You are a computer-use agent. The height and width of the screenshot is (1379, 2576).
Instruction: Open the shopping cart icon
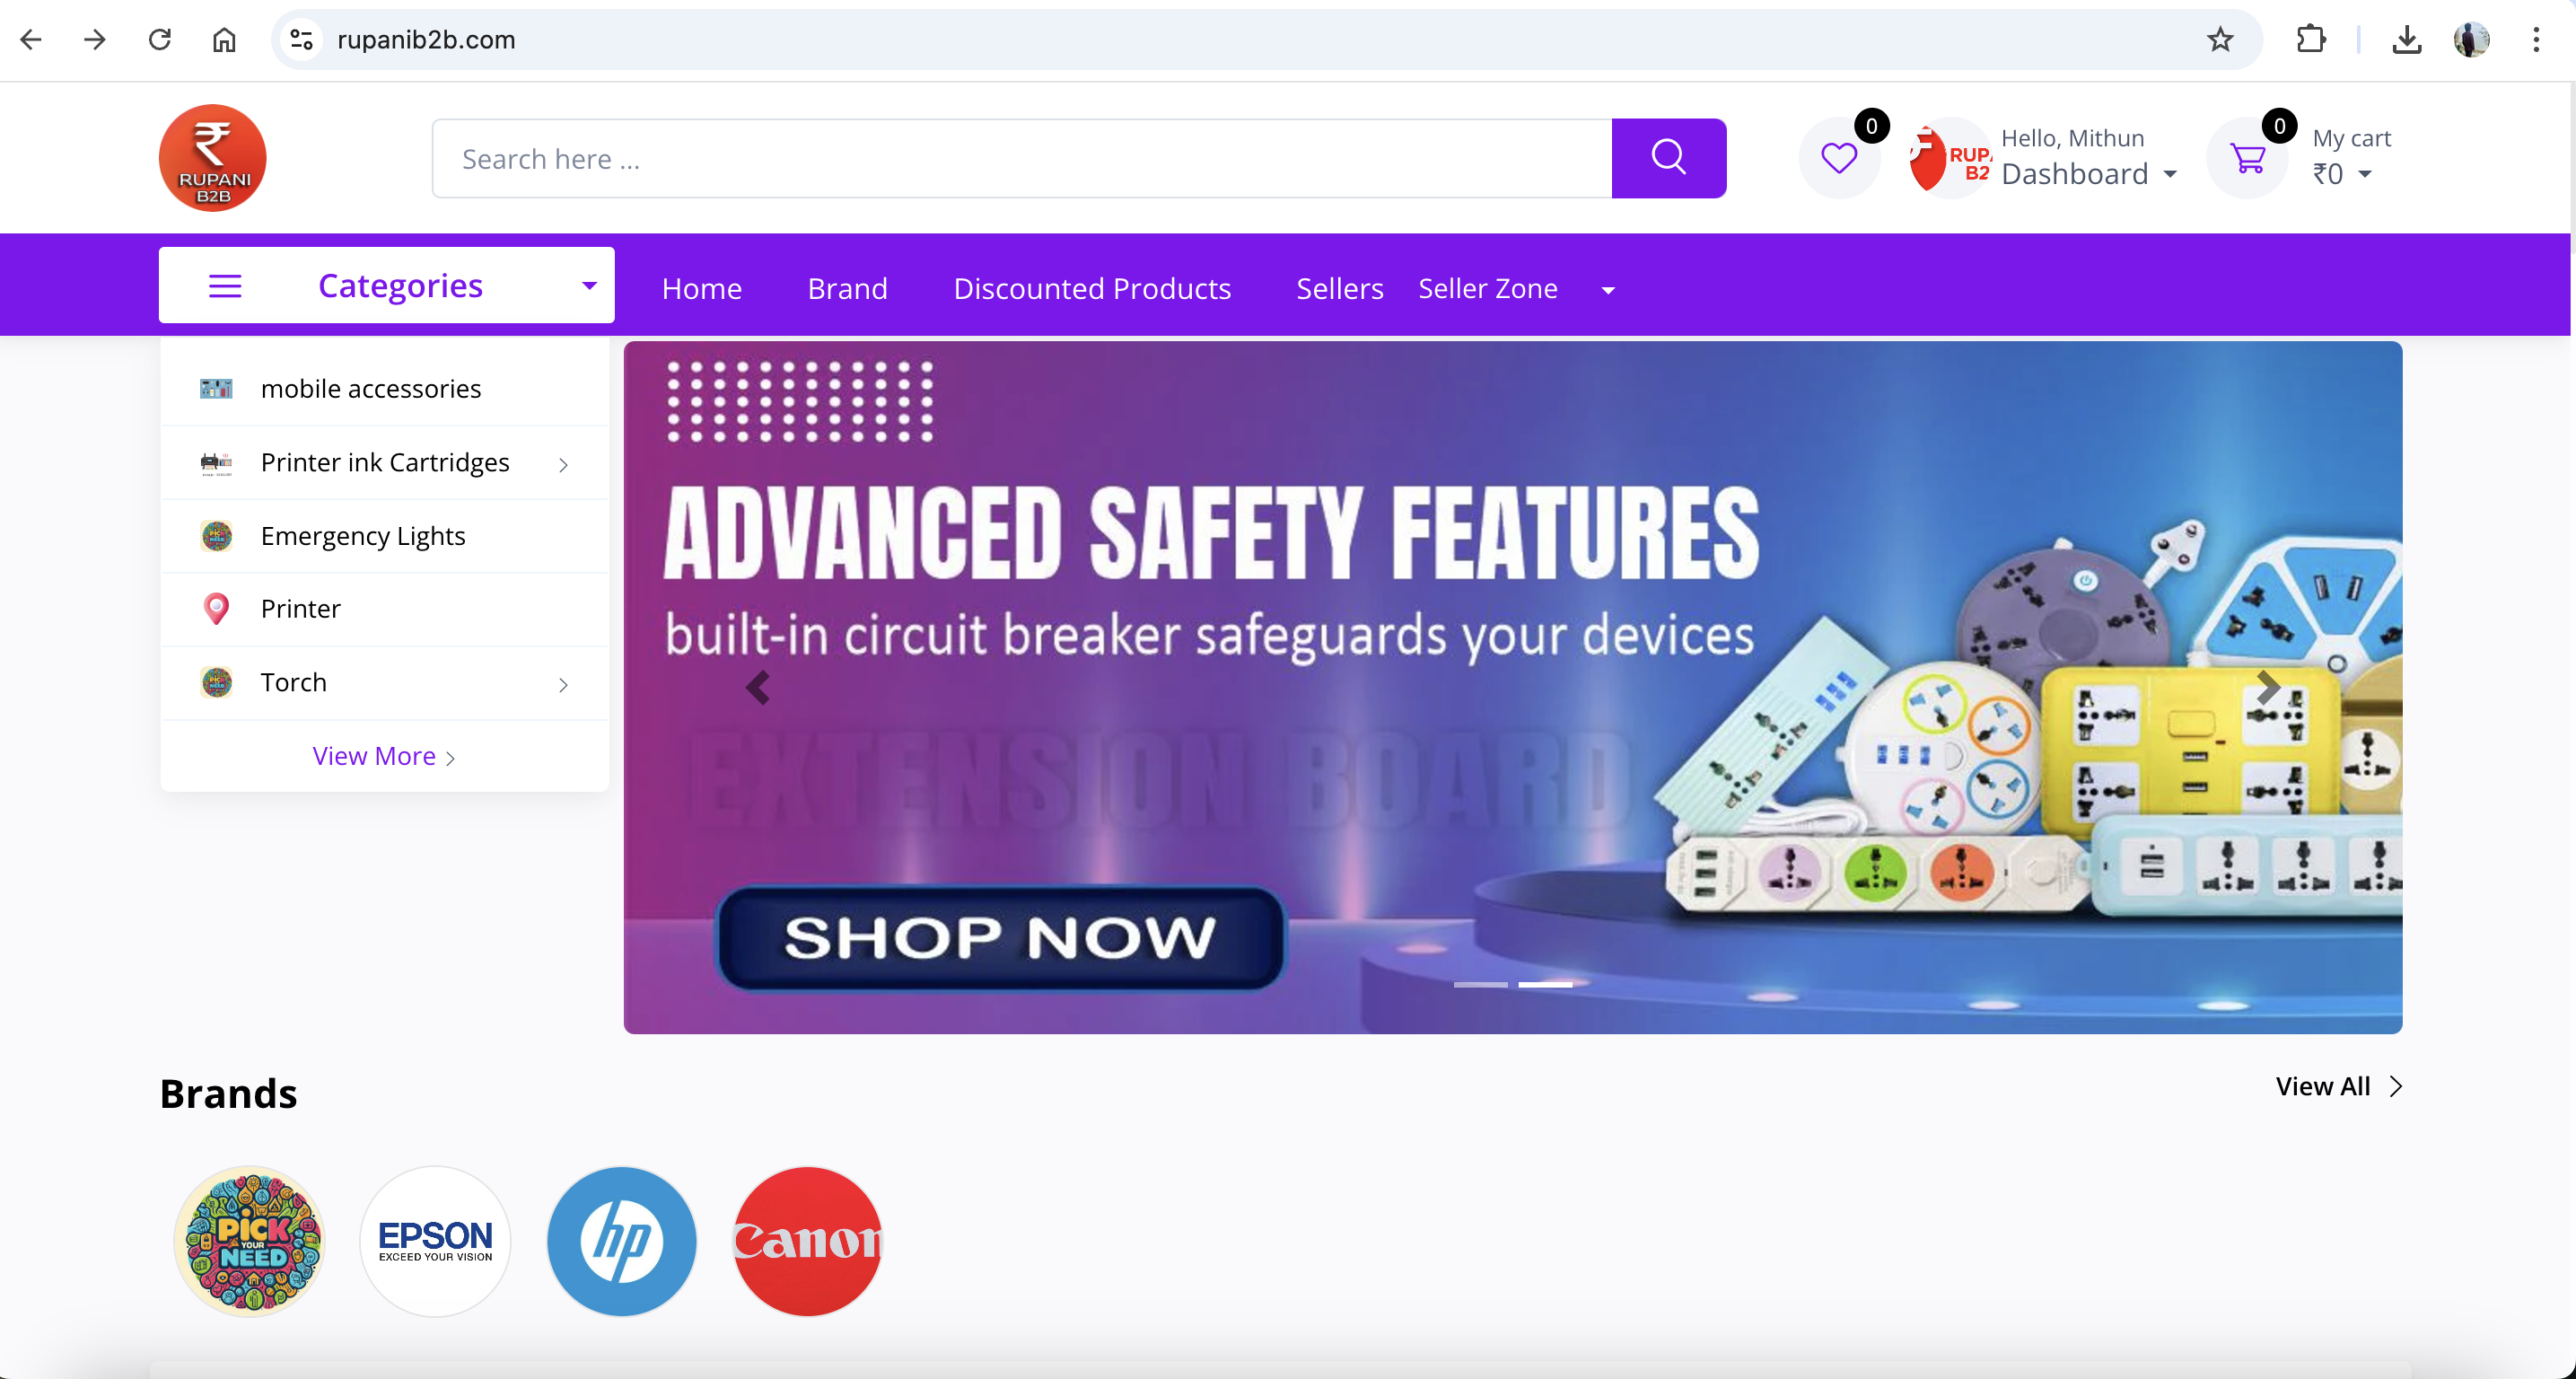2248,158
